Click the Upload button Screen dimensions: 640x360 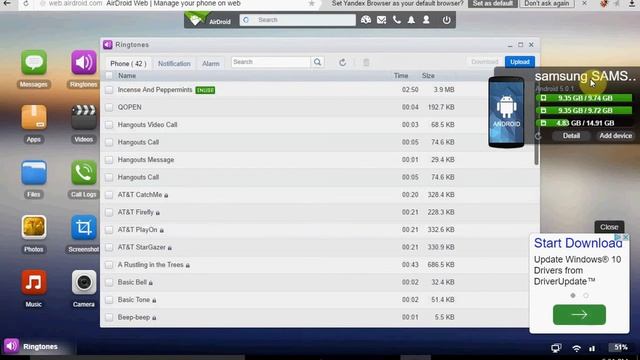coord(520,62)
